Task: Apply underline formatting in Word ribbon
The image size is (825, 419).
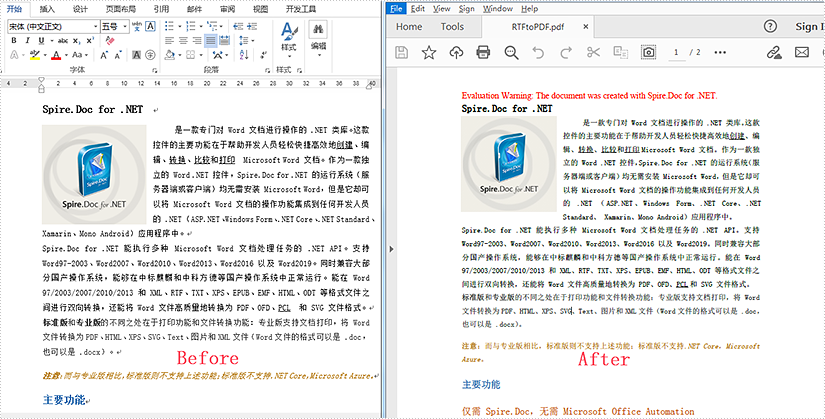Action: click(x=41, y=41)
